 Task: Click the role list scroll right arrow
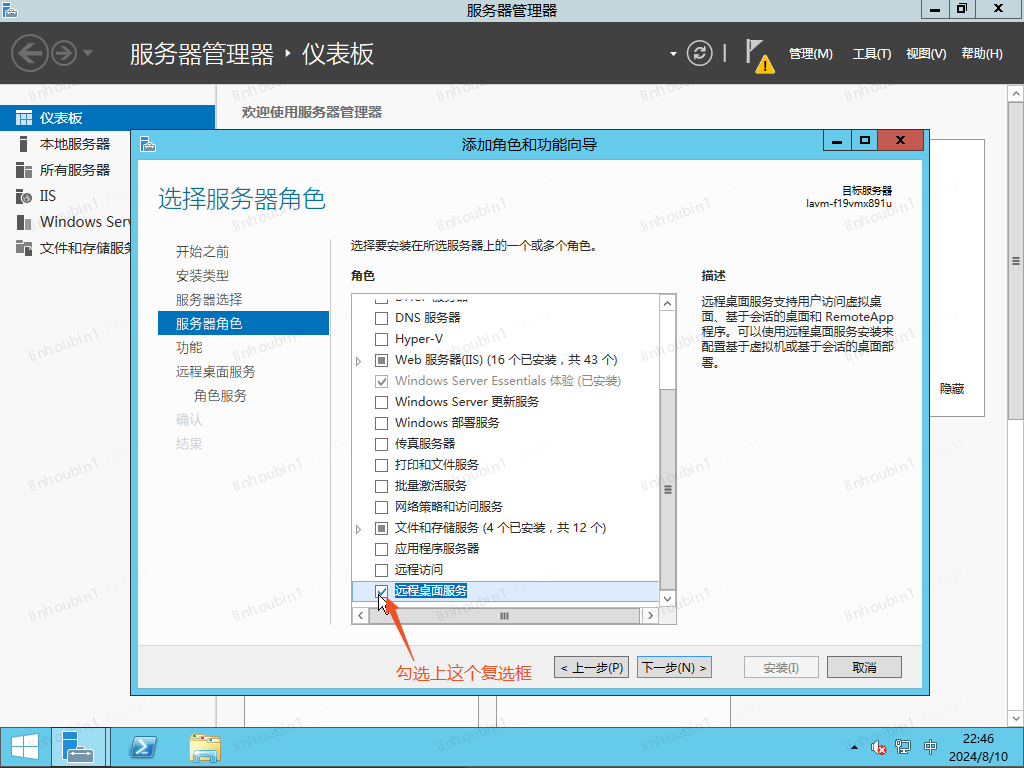point(650,615)
